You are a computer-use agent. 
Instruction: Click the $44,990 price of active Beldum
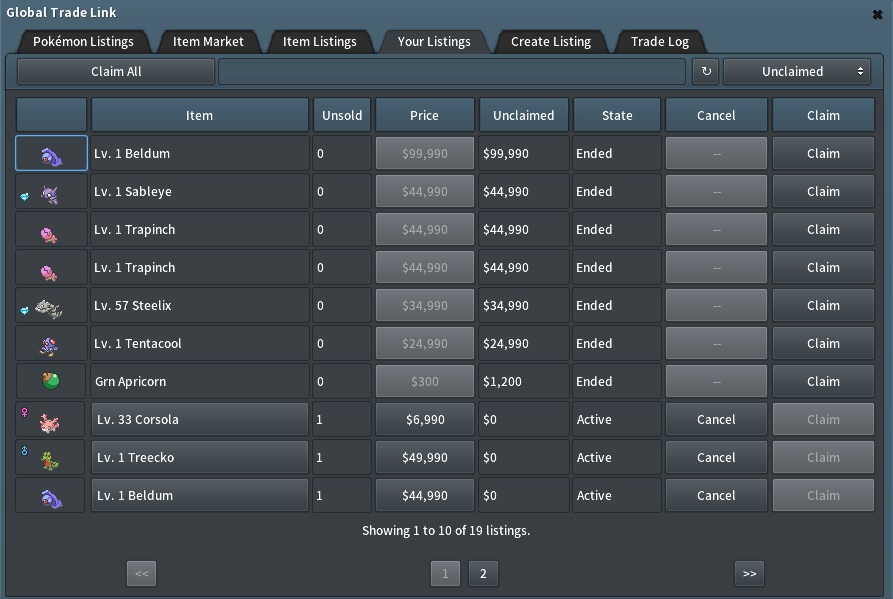tap(424, 495)
